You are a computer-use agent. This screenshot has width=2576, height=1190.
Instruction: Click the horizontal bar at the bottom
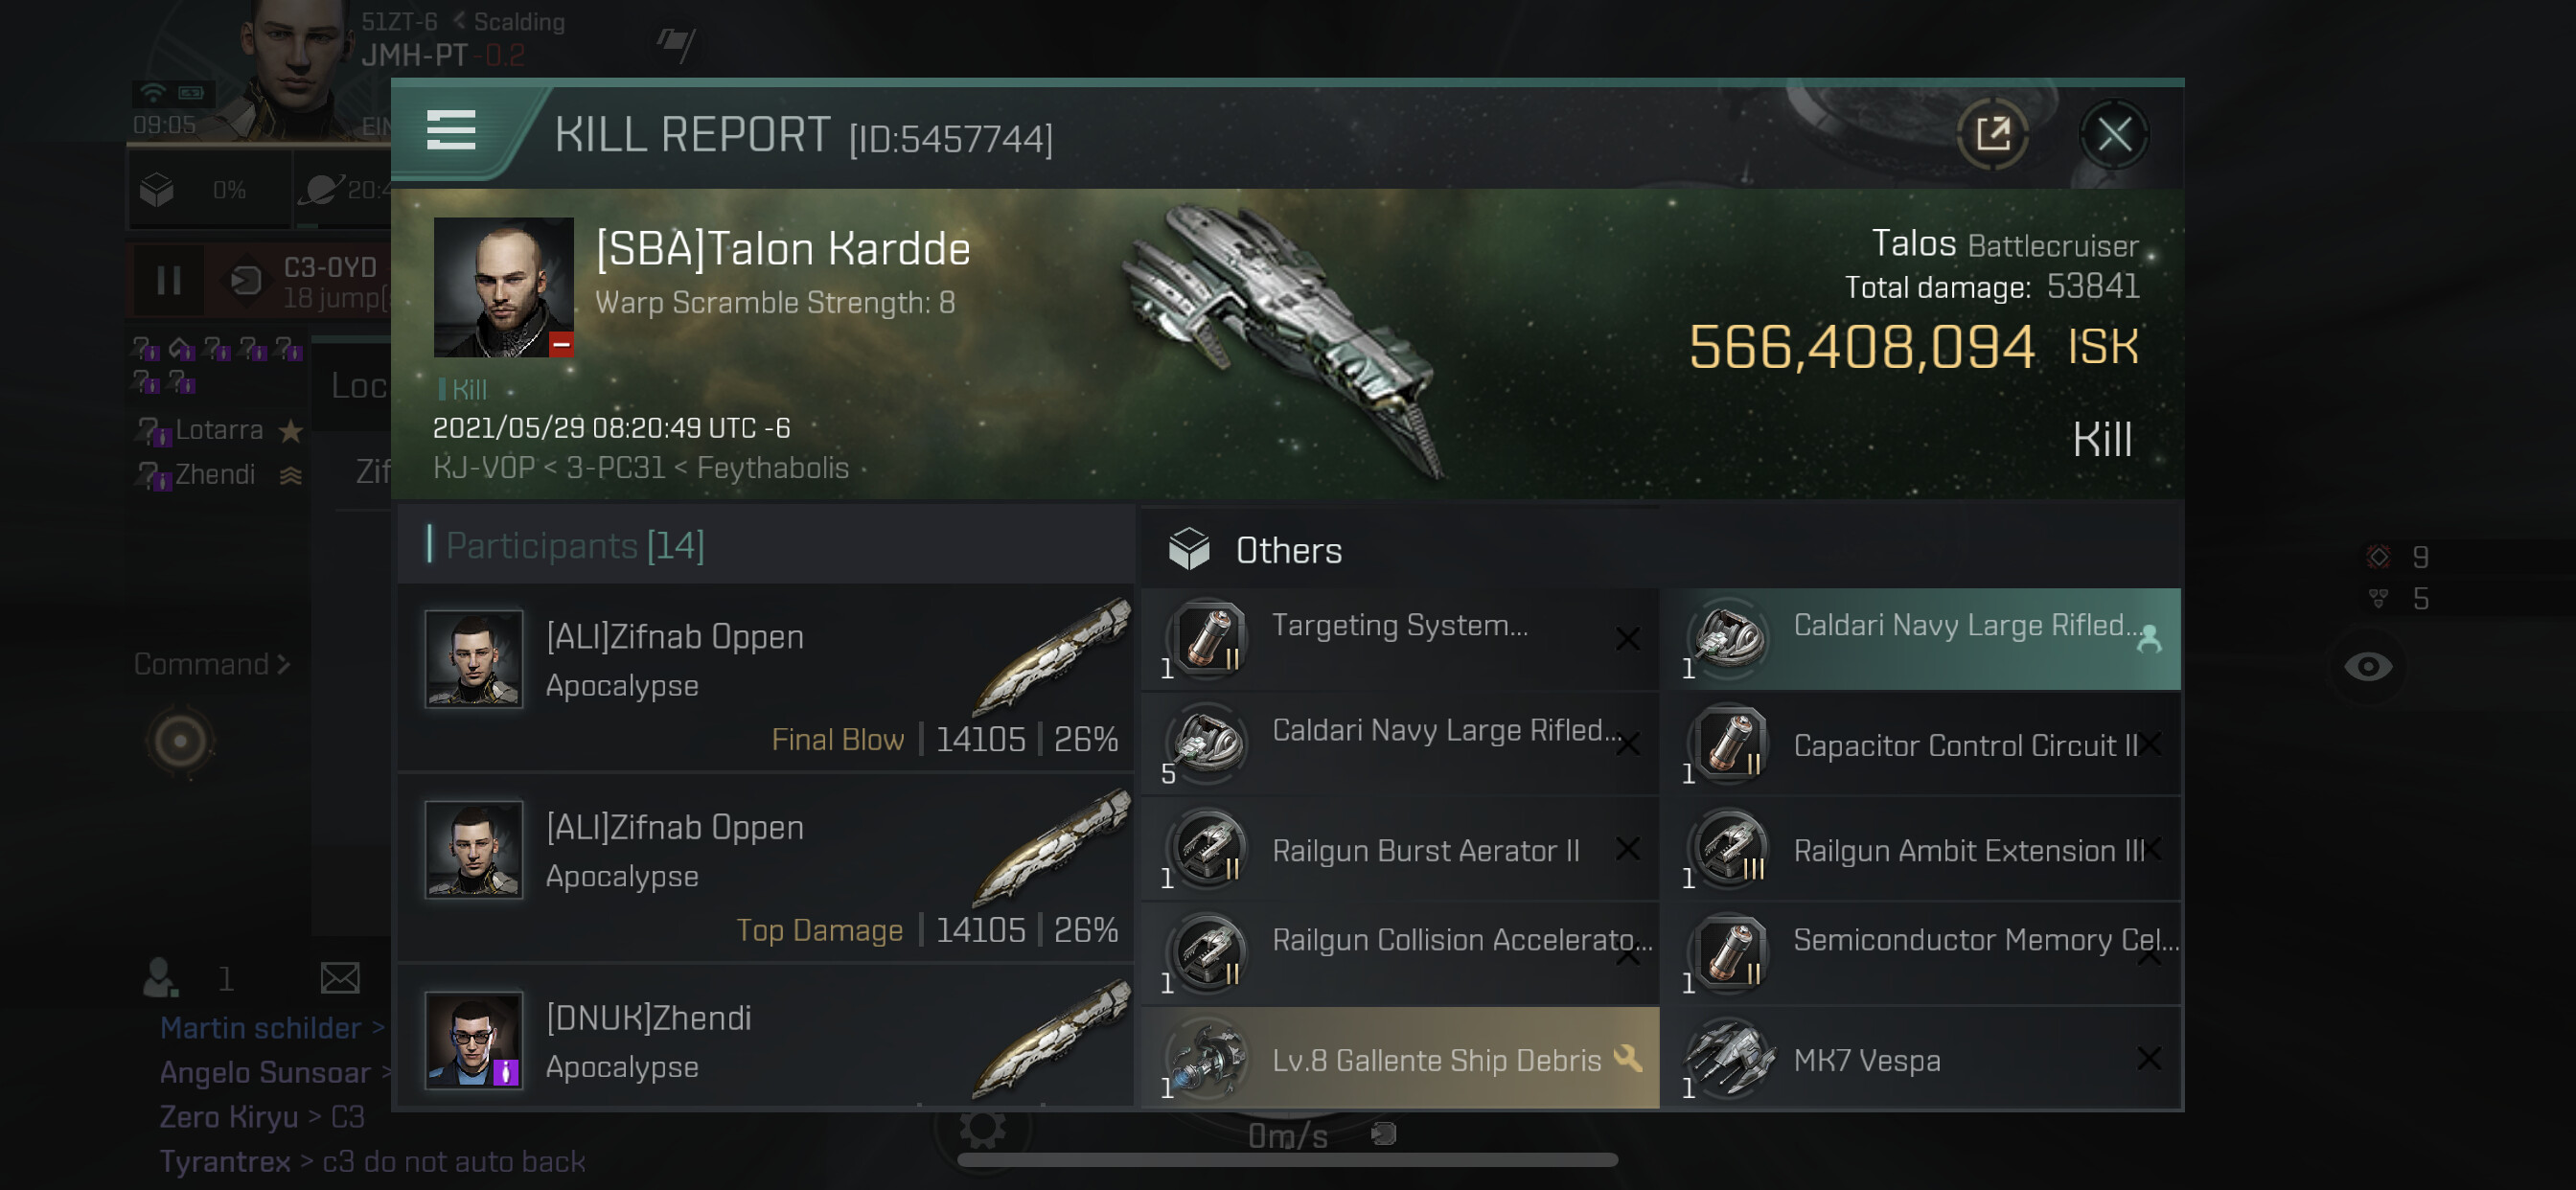pyautogui.click(x=1287, y=1160)
